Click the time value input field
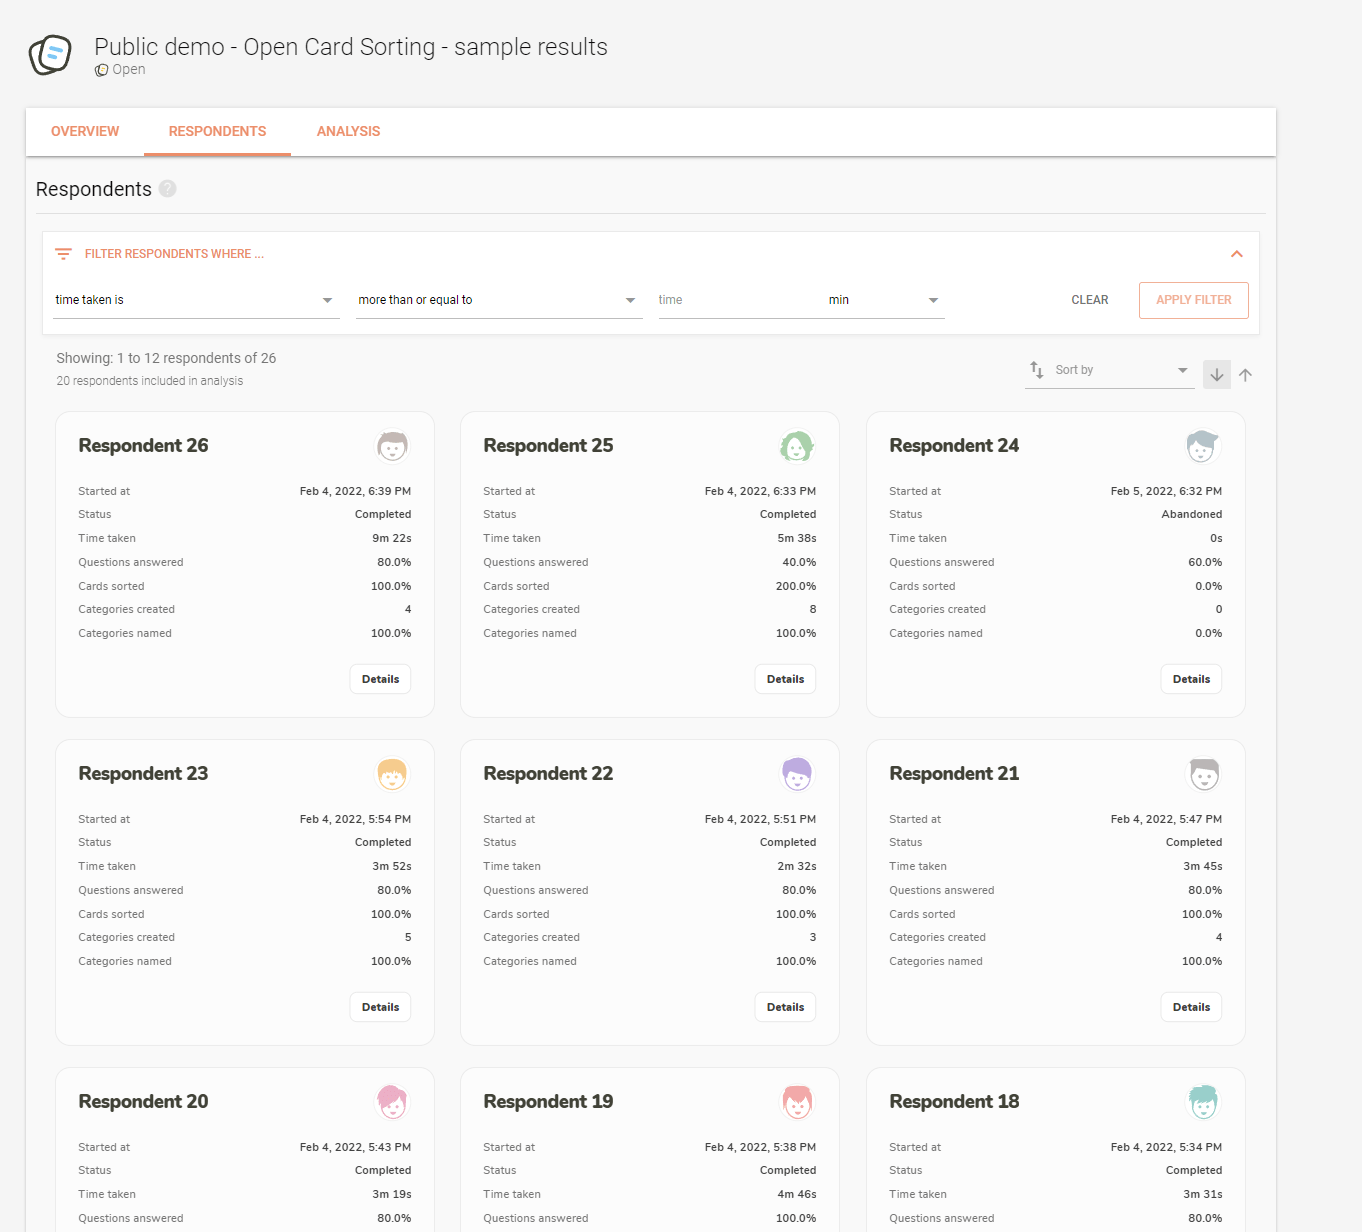This screenshot has width=1362, height=1232. point(735,300)
